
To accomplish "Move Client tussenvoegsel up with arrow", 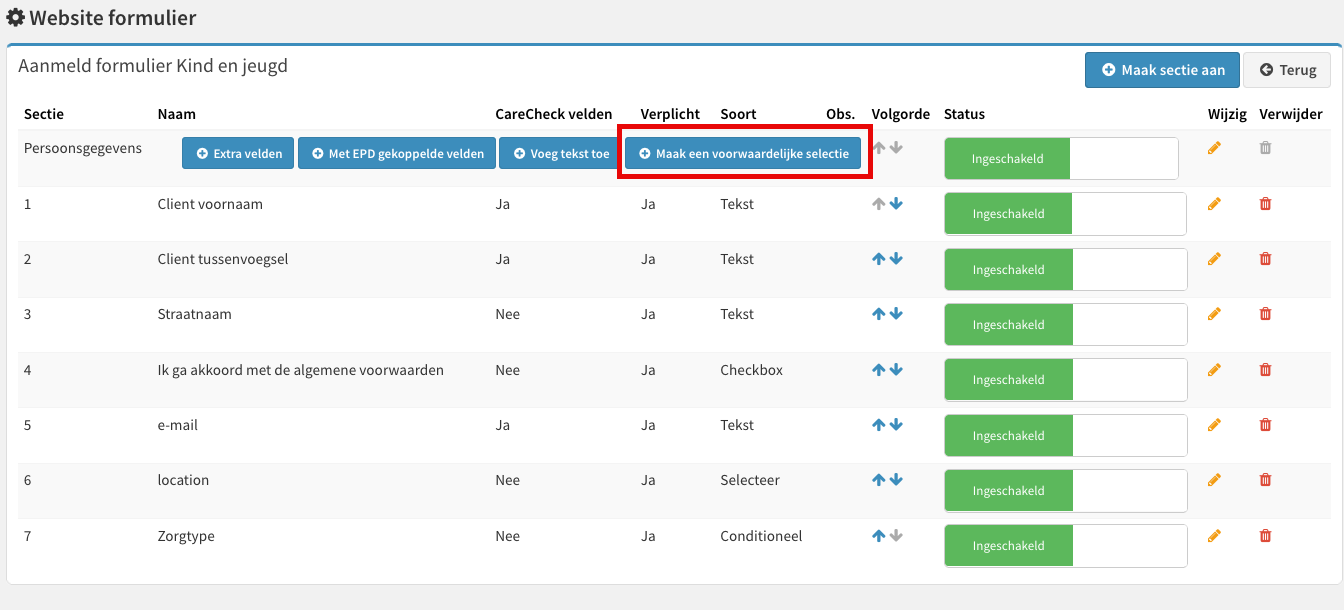I will tap(878, 259).
